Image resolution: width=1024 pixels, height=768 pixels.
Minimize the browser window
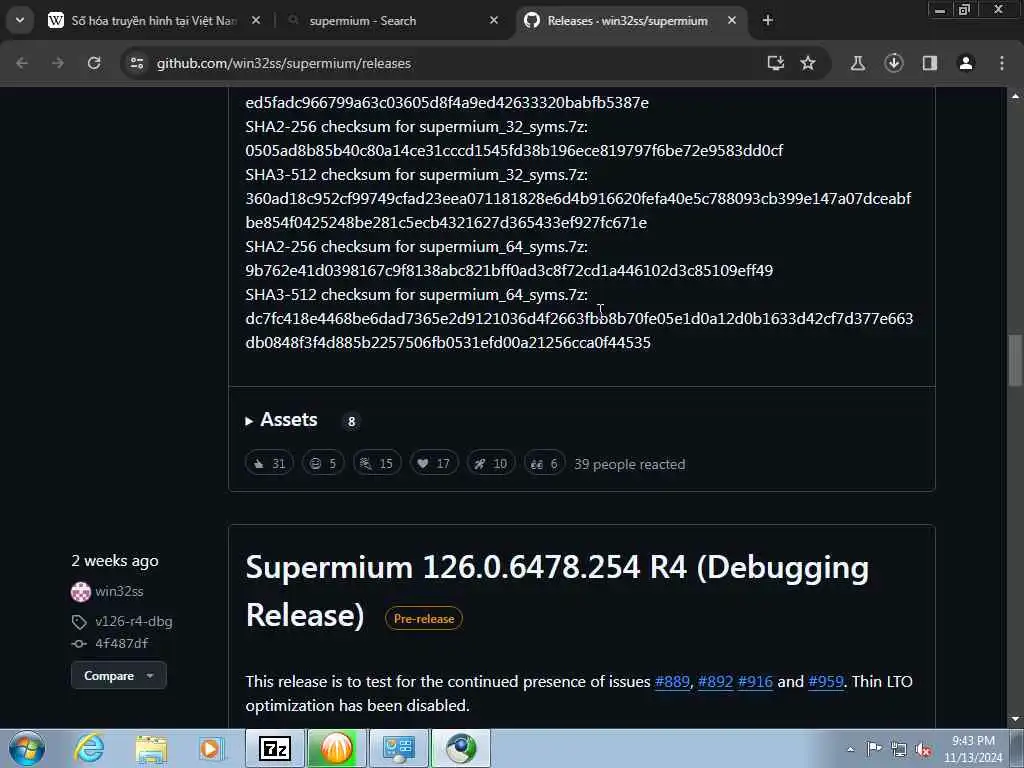click(x=940, y=9)
